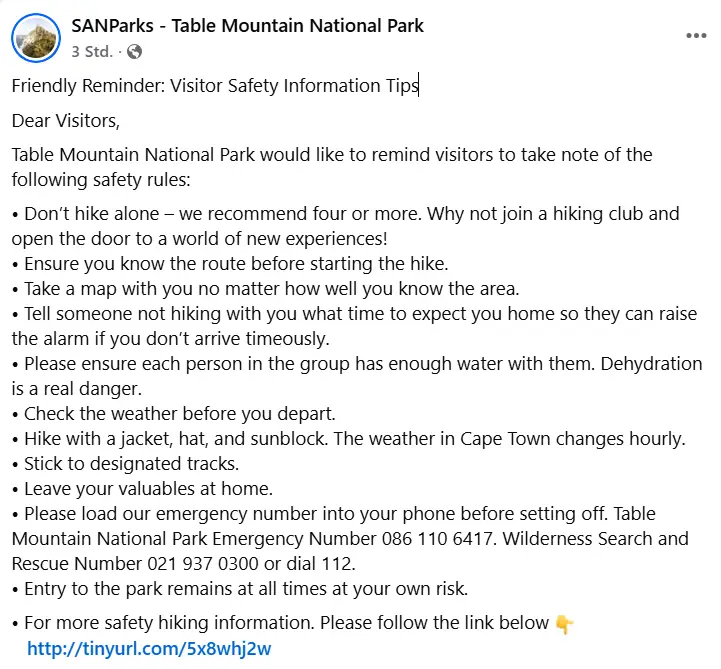Click 'Stick to designated tracks' bullet

[126, 463]
